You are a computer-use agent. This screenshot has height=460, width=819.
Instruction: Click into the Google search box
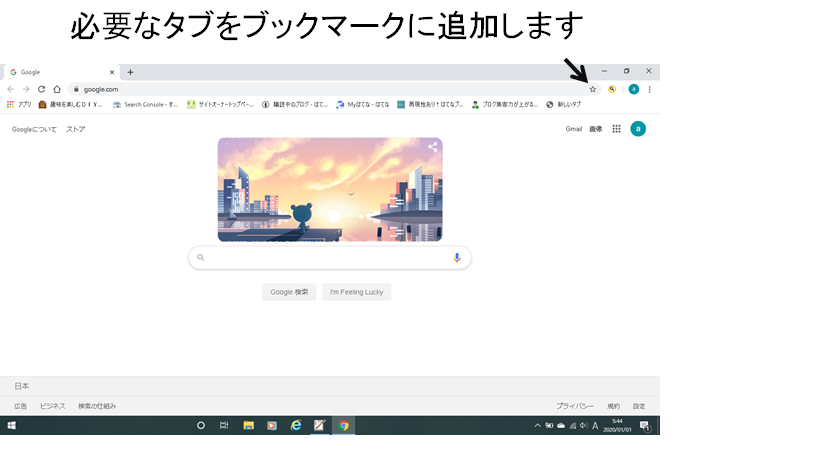(x=330, y=257)
